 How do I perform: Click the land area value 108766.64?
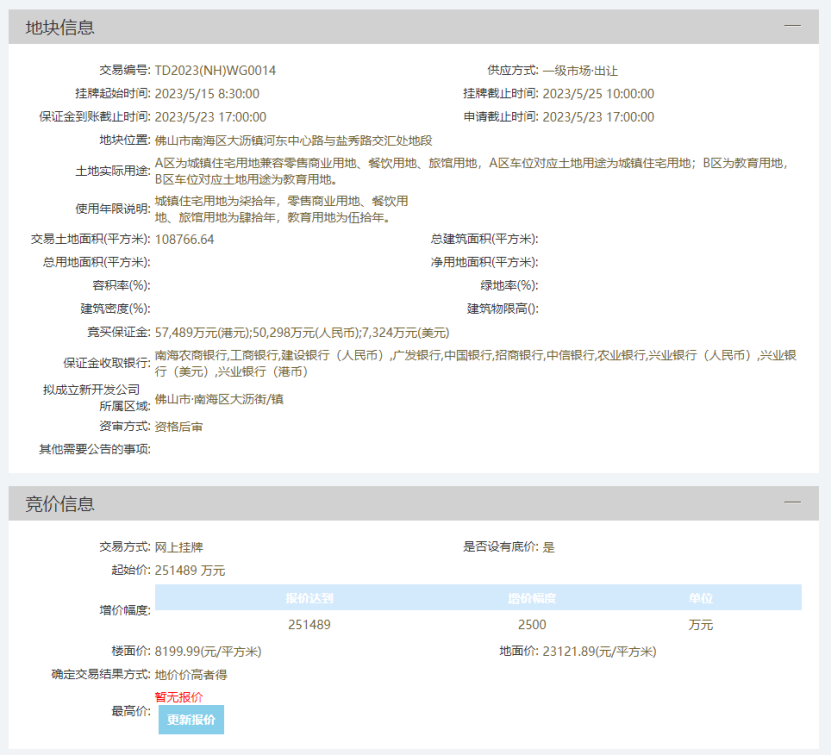(x=184, y=239)
